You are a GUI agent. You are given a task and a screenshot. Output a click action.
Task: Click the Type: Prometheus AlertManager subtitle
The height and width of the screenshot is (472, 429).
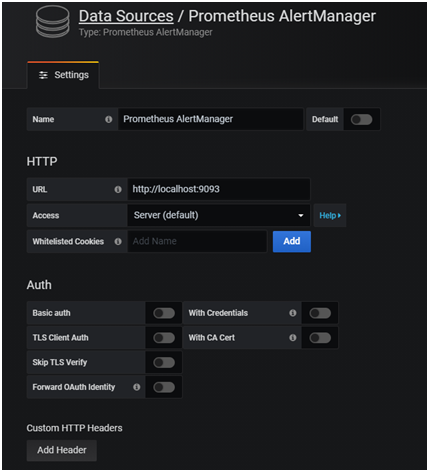(x=145, y=32)
